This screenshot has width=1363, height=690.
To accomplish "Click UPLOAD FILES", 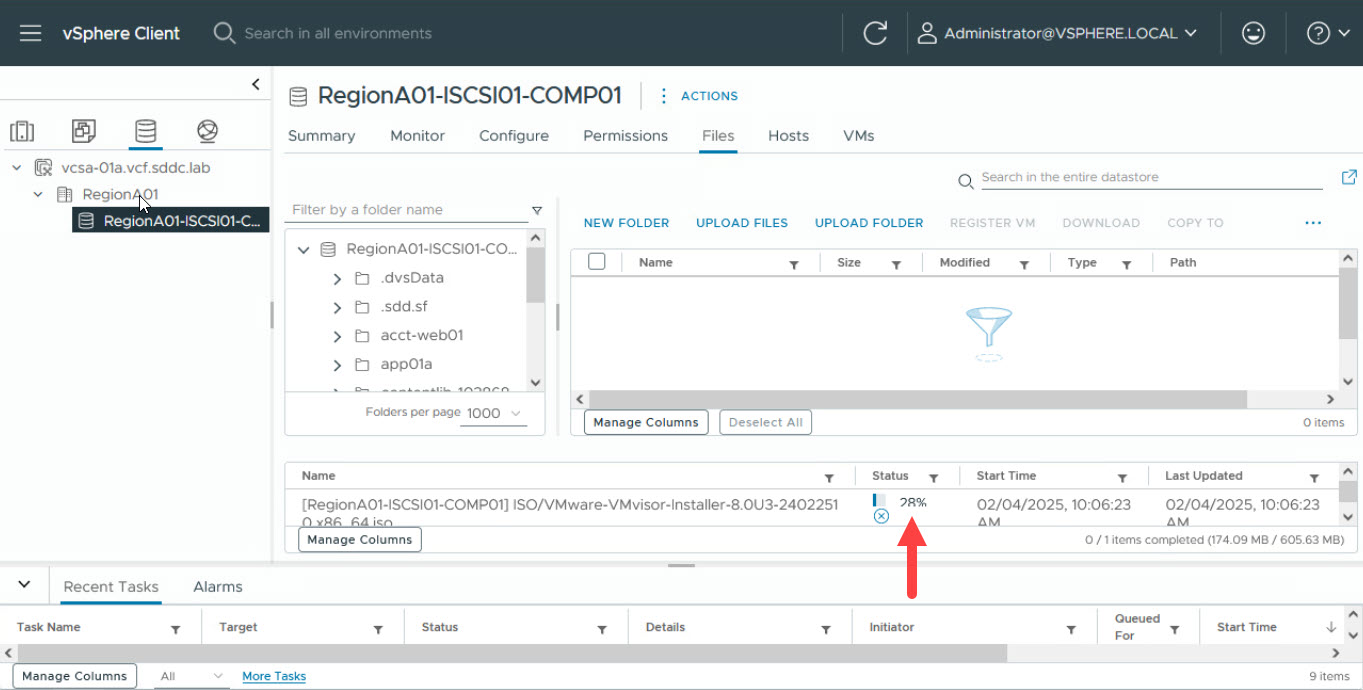I will tap(742, 223).
